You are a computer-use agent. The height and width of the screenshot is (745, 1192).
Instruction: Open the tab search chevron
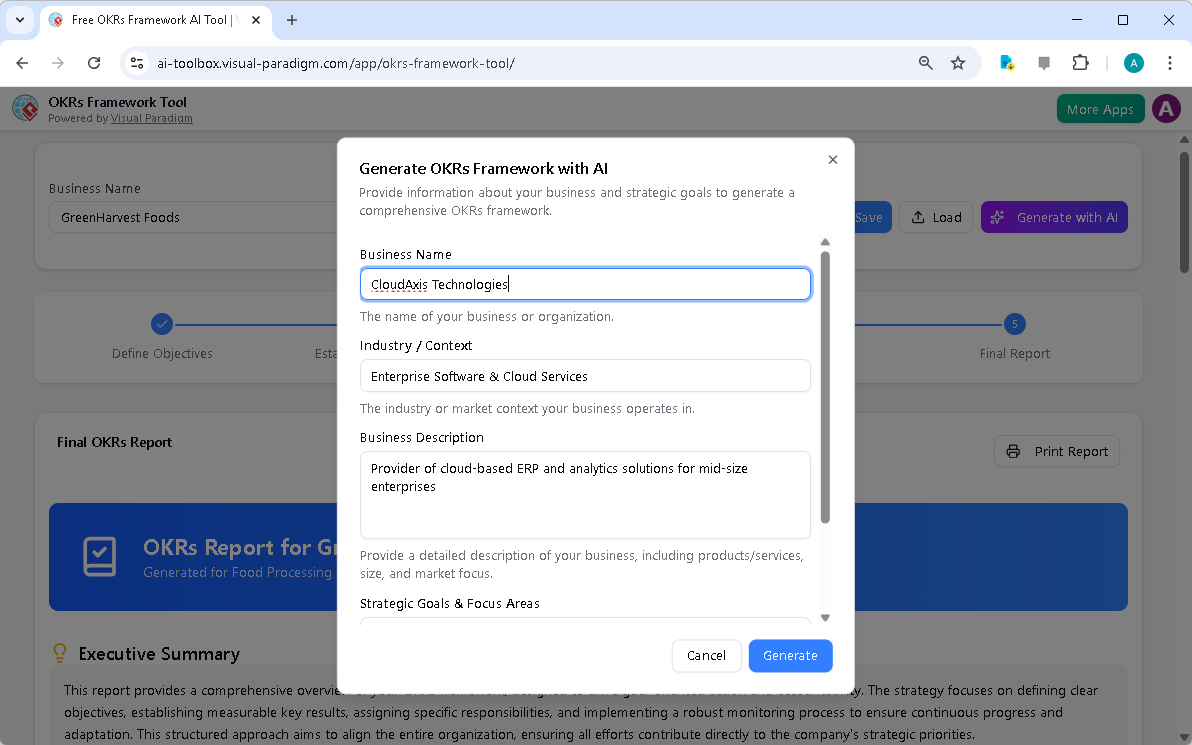[x=19, y=20]
